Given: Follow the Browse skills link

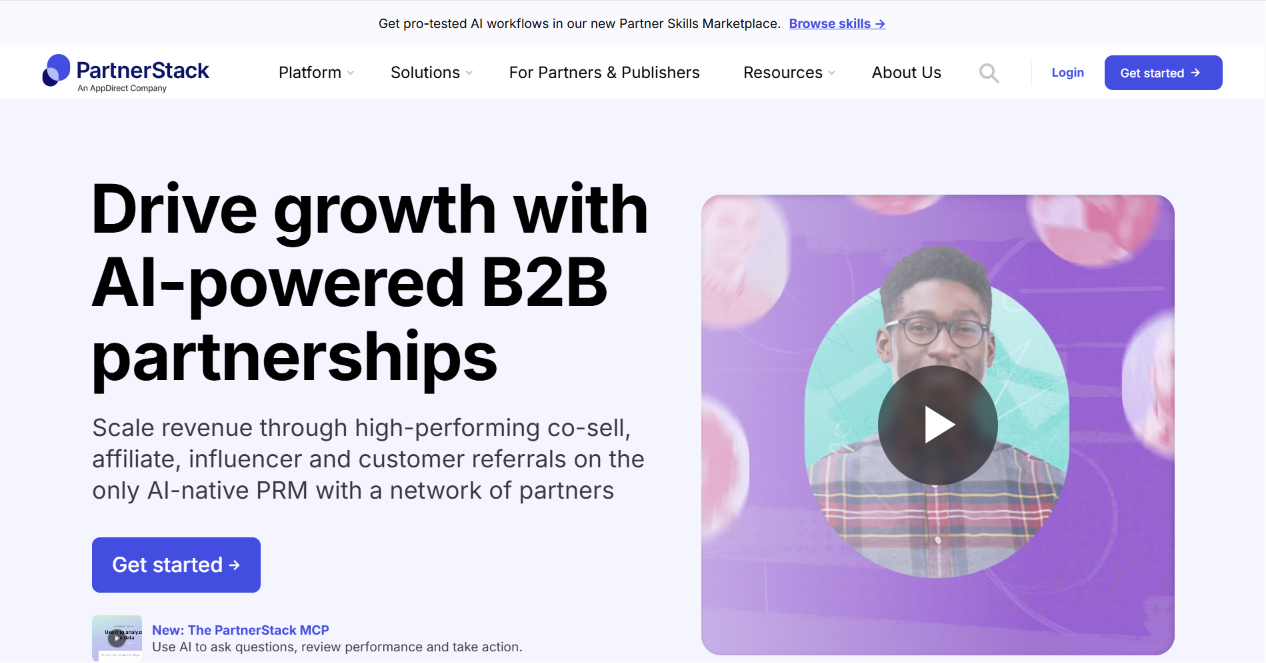Looking at the screenshot, I should tap(837, 23).
